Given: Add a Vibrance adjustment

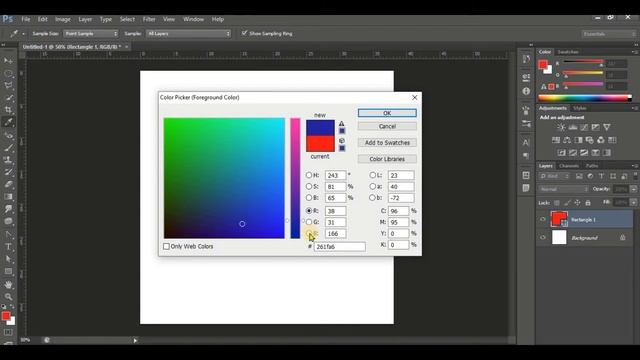Looking at the screenshot, I should pyautogui.click(x=607, y=127).
